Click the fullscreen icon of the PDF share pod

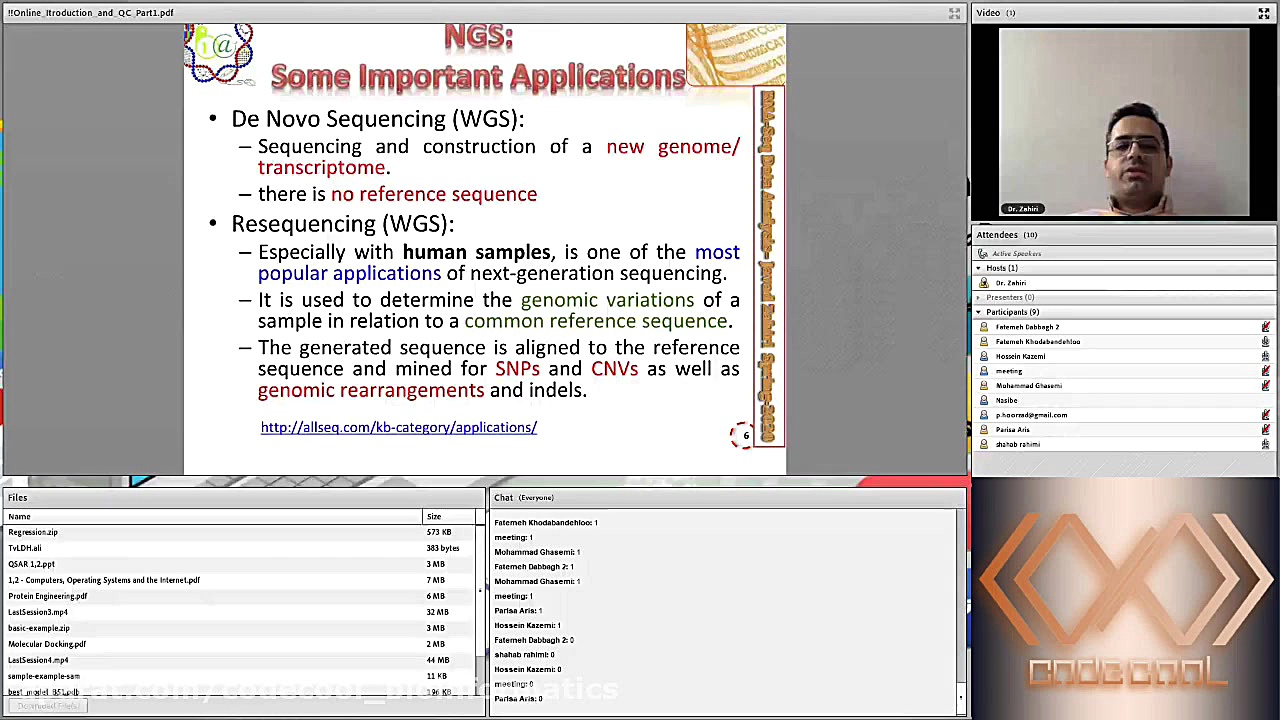click(954, 13)
